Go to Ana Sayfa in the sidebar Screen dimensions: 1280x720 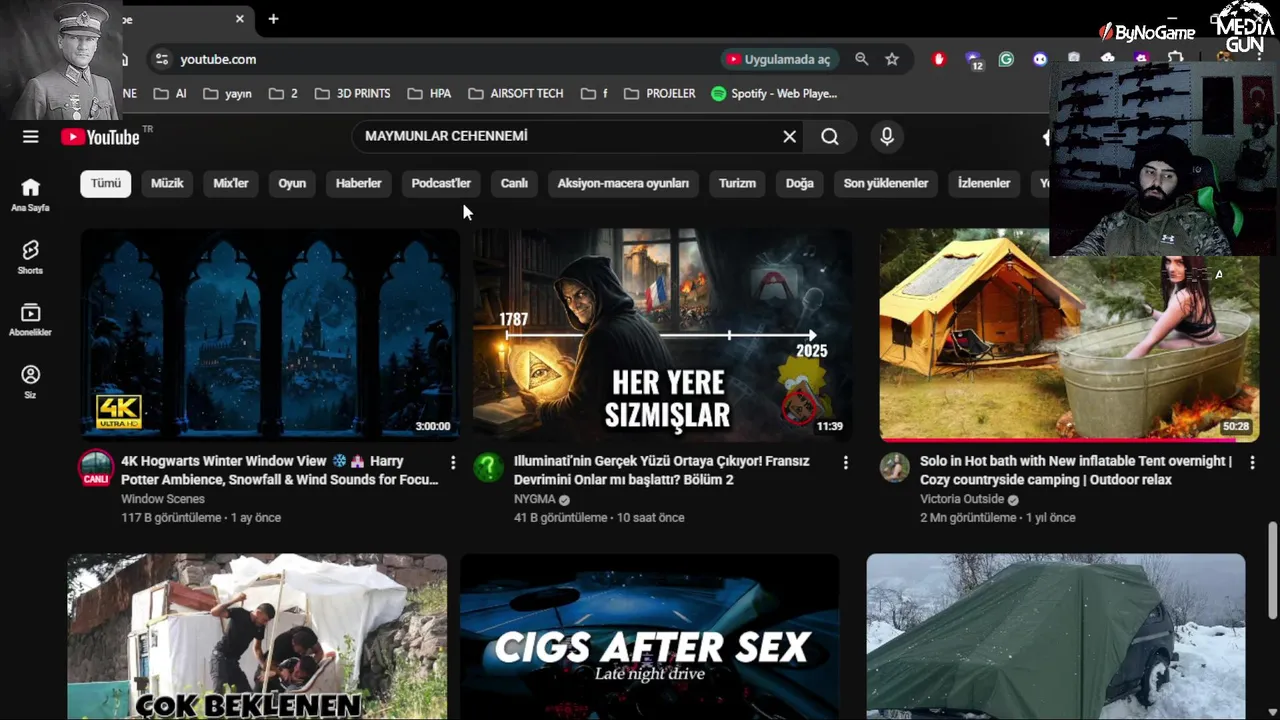coord(31,195)
